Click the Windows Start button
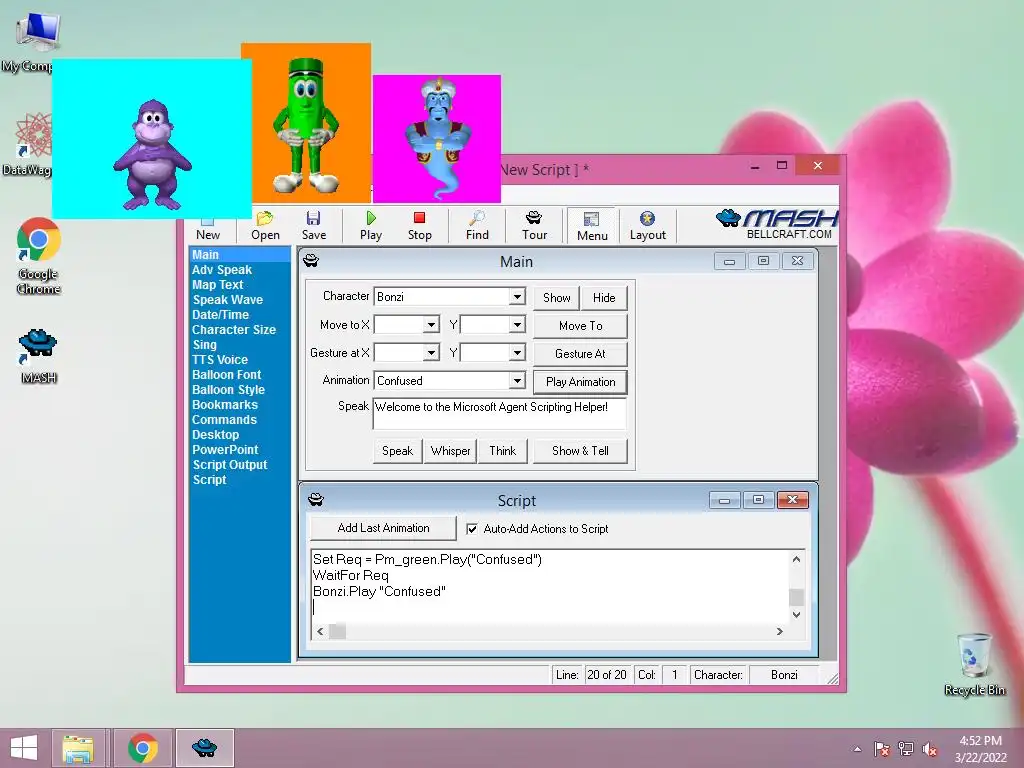This screenshot has height=768, width=1024. [x=24, y=748]
